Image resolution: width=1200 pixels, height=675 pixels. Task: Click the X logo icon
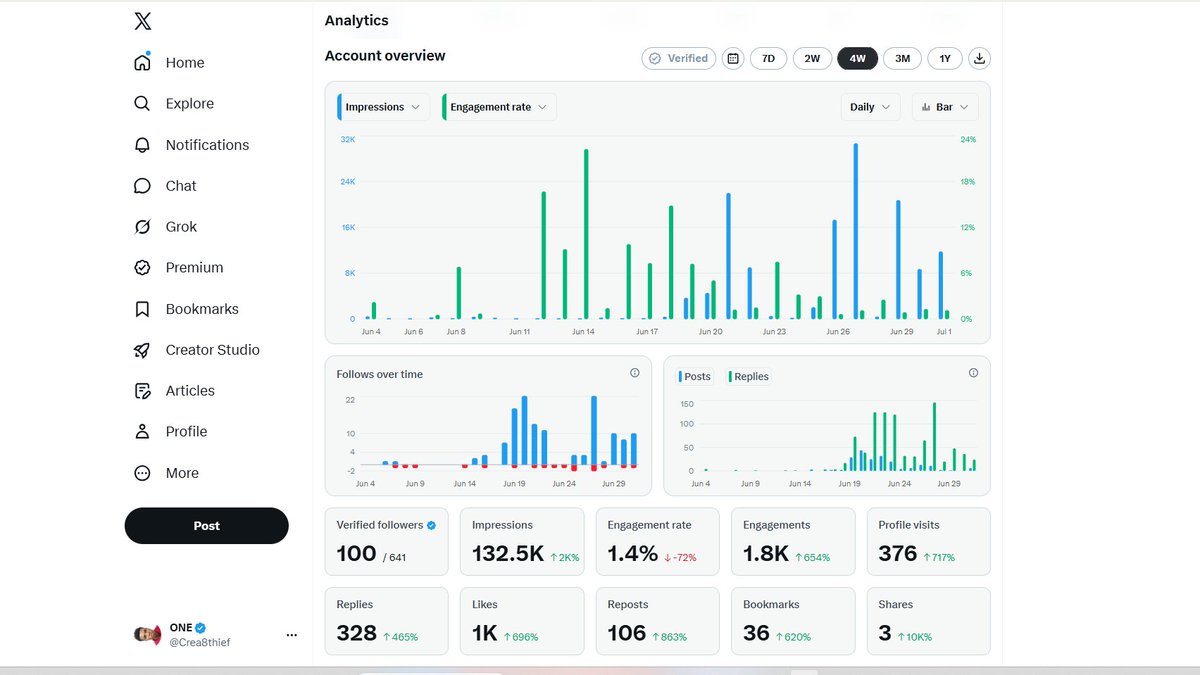(x=143, y=21)
